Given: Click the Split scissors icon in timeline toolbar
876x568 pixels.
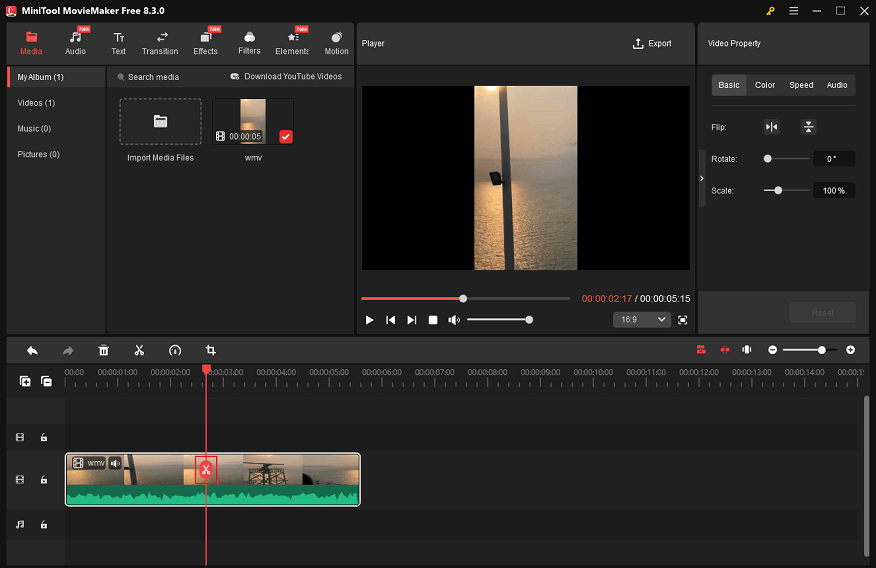Looking at the screenshot, I should click(x=139, y=350).
